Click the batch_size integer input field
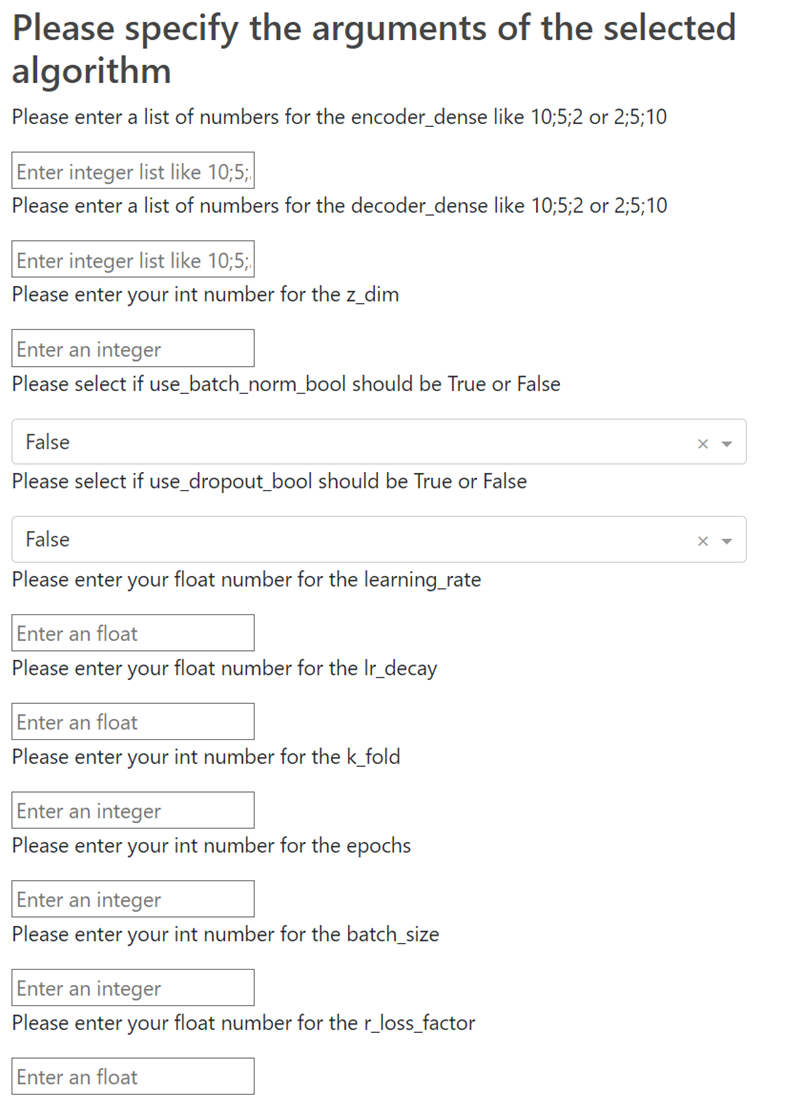 (133, 988)
